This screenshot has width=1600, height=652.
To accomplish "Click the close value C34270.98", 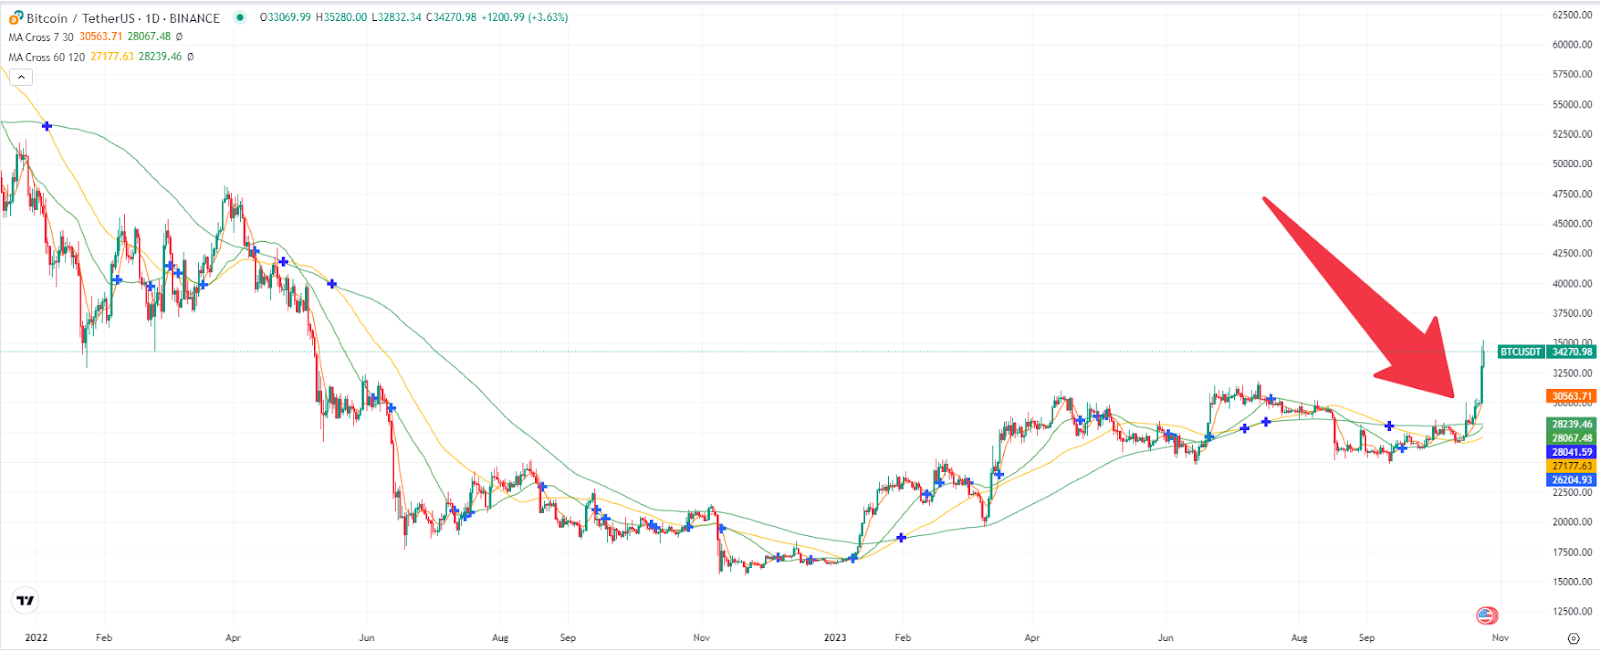I will 451,18.
